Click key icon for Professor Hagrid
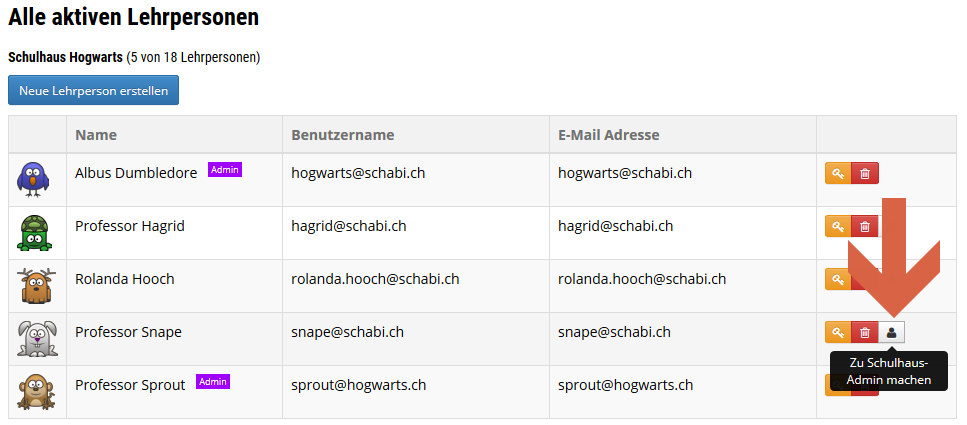The height and width of the screenshot is (425, 967). (838, 226)
